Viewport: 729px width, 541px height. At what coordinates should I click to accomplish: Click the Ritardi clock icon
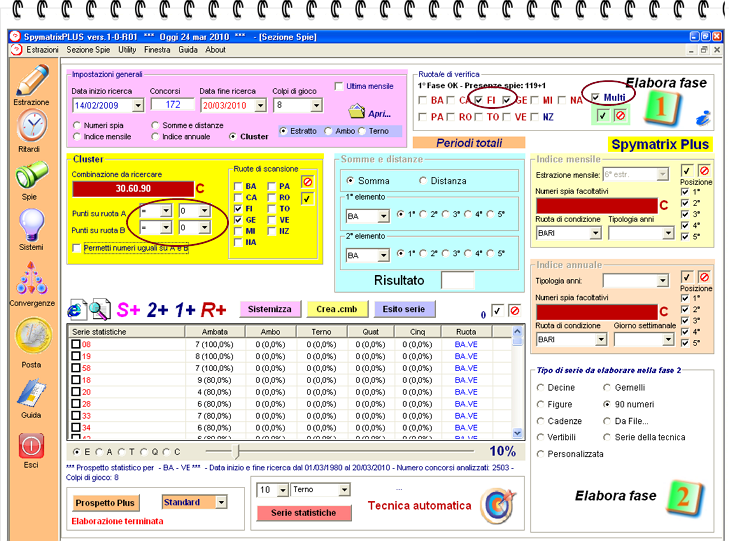click(31, 126)
